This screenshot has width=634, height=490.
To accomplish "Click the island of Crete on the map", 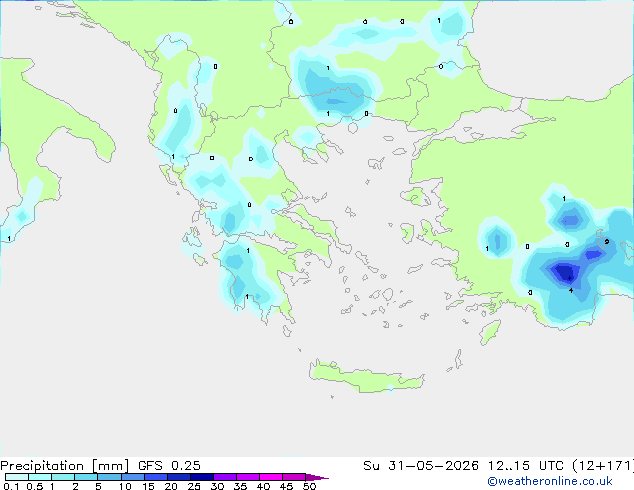I will pyautogui.click(x=366, y=377).
